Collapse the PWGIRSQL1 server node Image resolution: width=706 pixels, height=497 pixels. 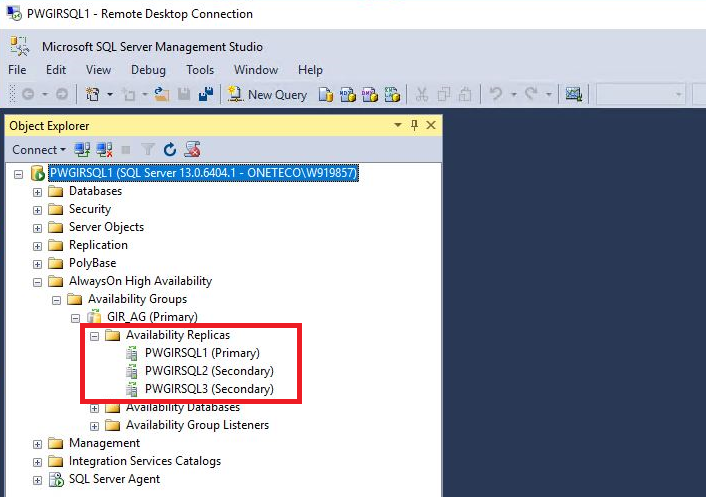tap(18, 174)
